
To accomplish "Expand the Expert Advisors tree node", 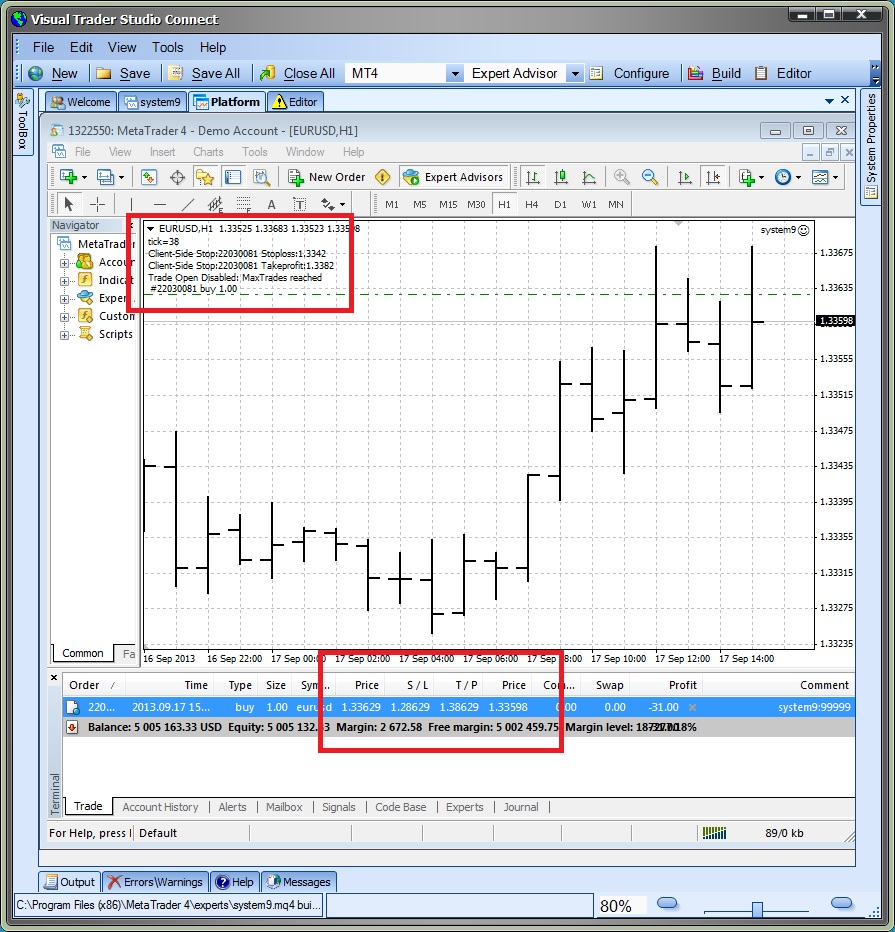I will point(64,299).
